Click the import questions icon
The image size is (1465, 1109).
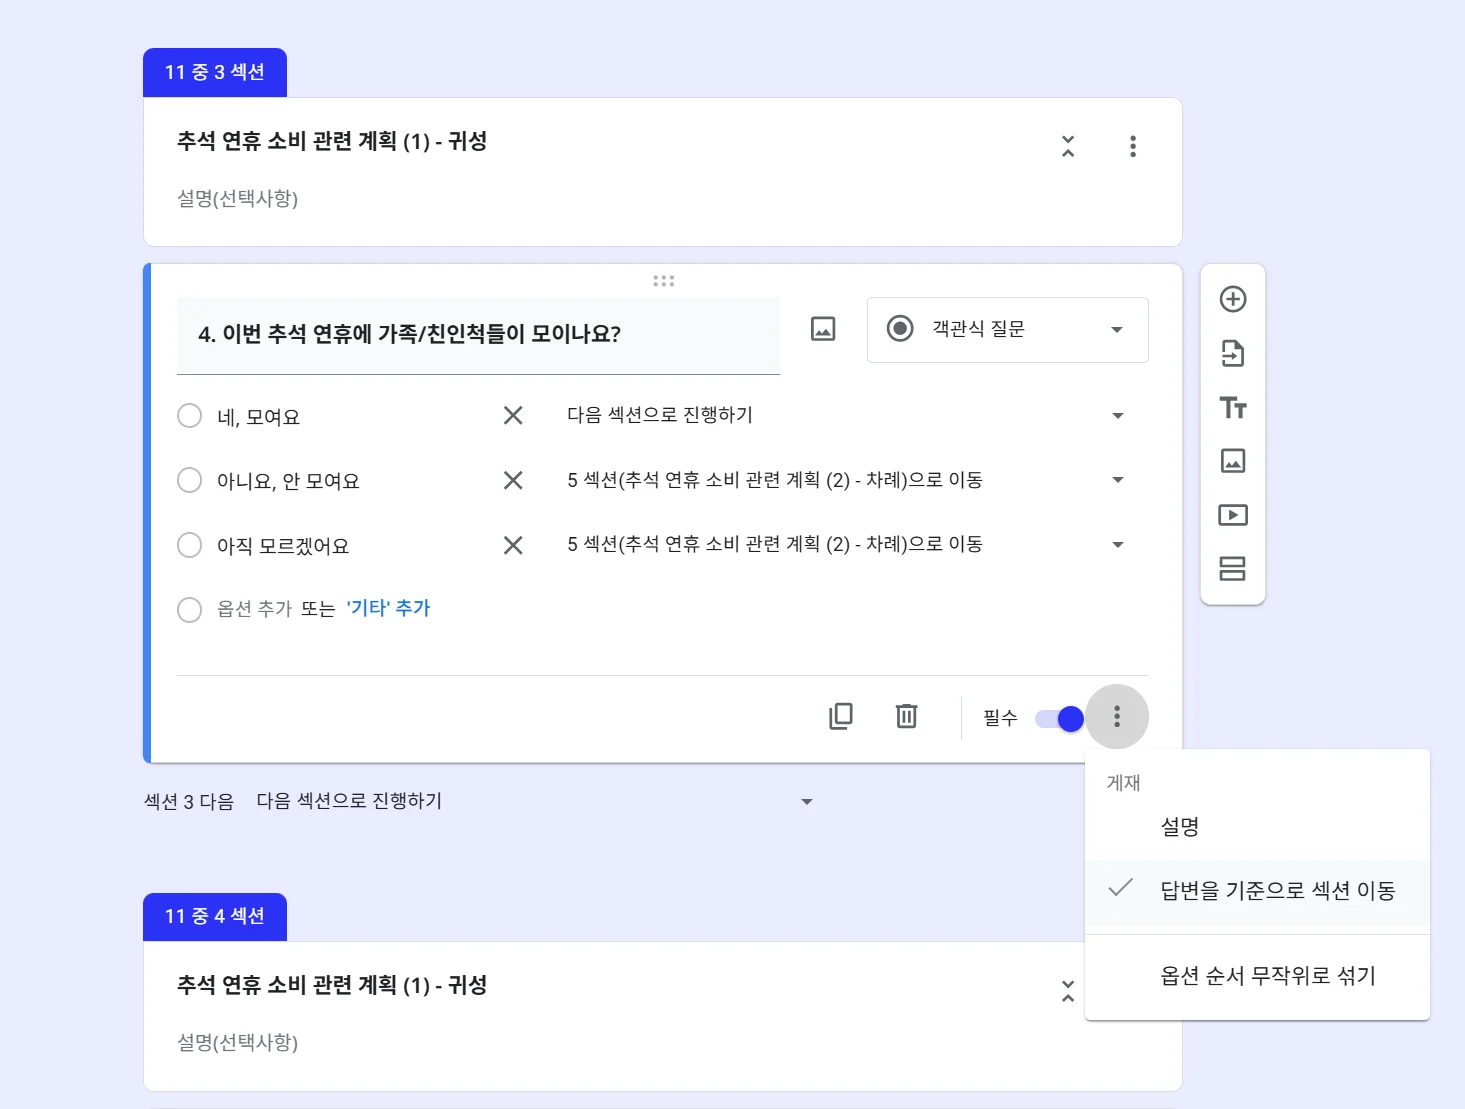(x=1233, y=353)
